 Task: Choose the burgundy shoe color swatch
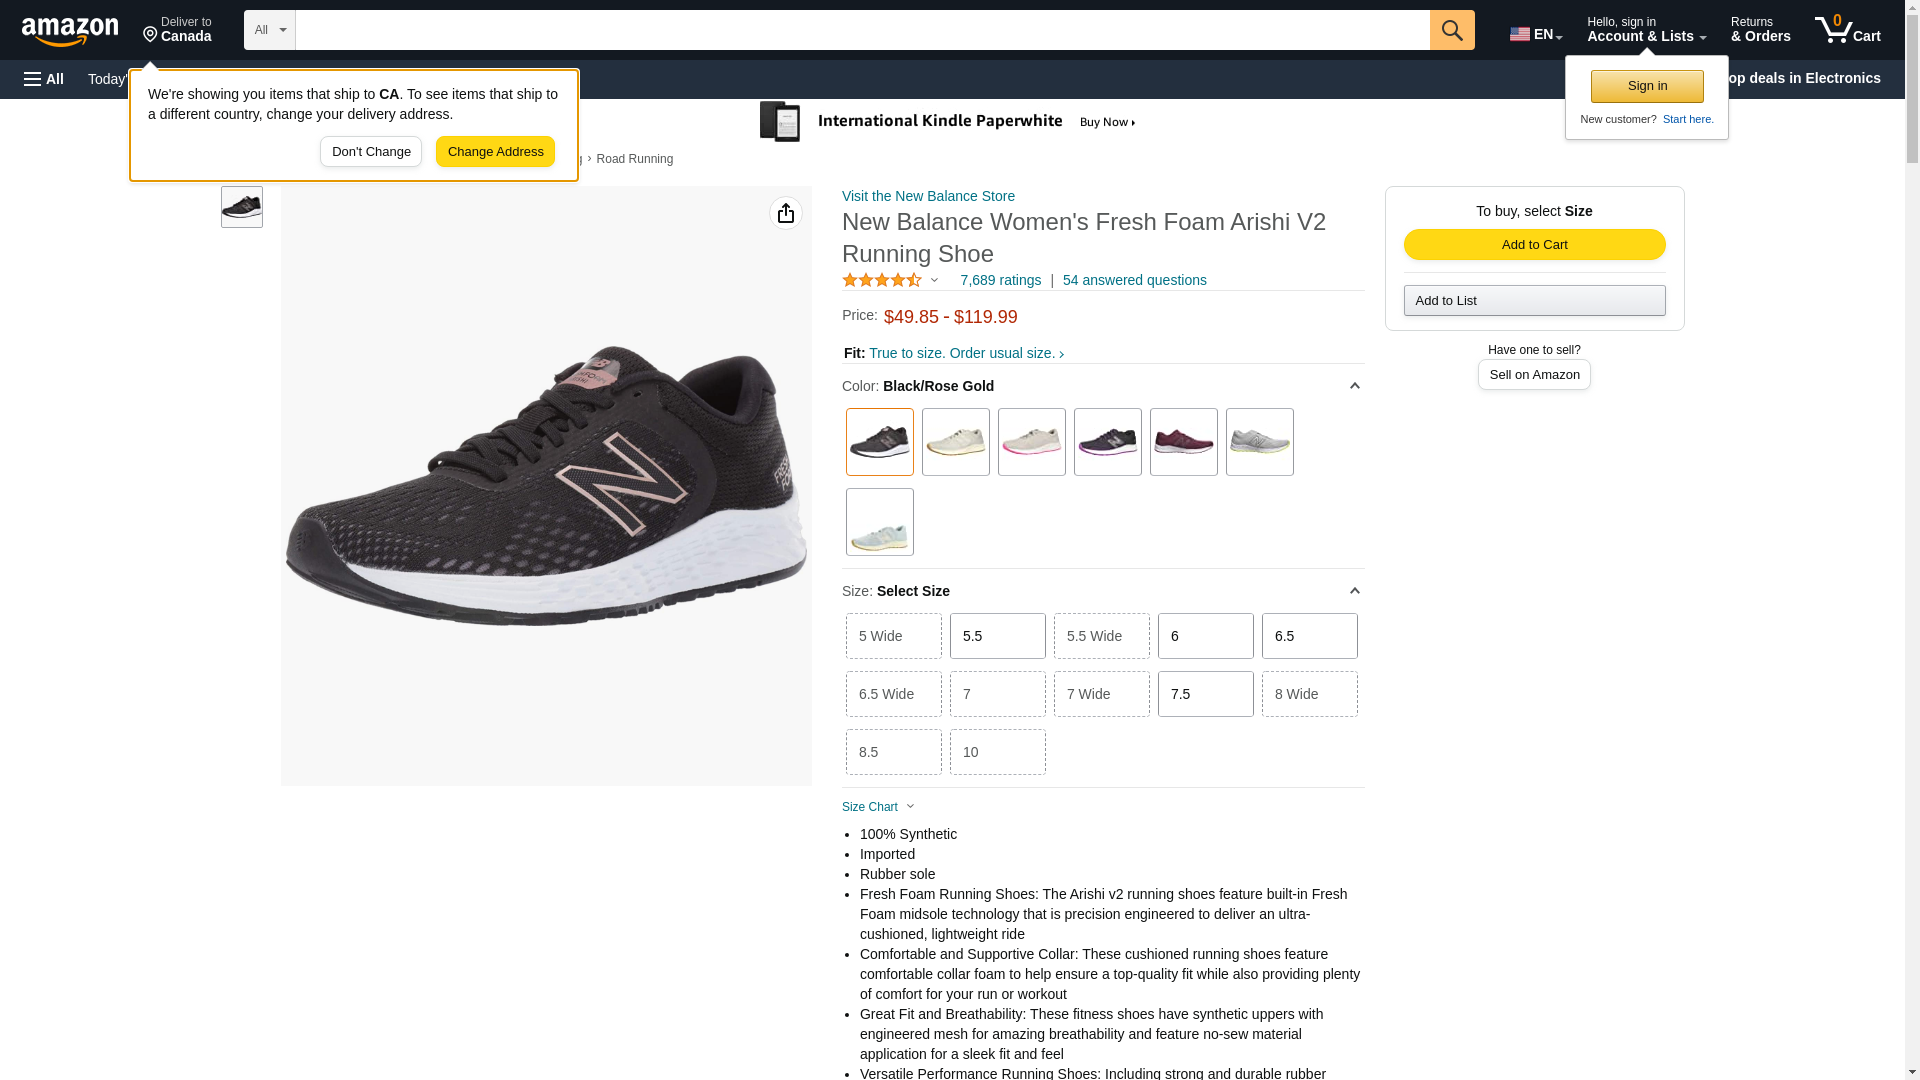point(1184,442)
